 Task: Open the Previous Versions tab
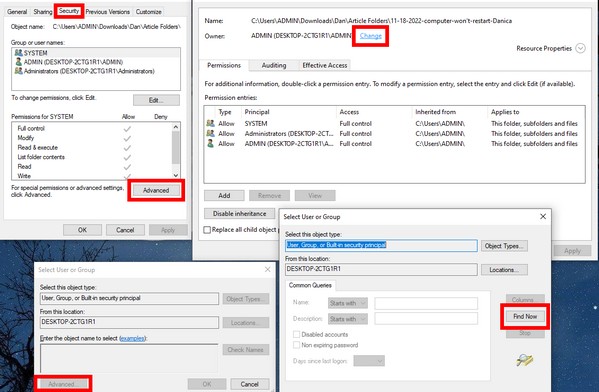[108, 12]
